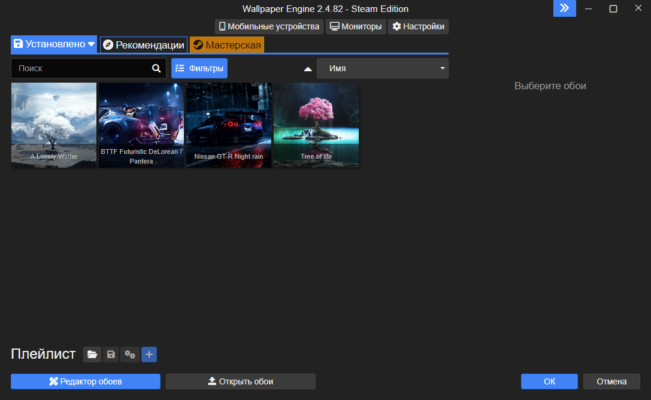The image size is (651, 400).
Task: Open the Мониторы settings
Action: point(356,27)
